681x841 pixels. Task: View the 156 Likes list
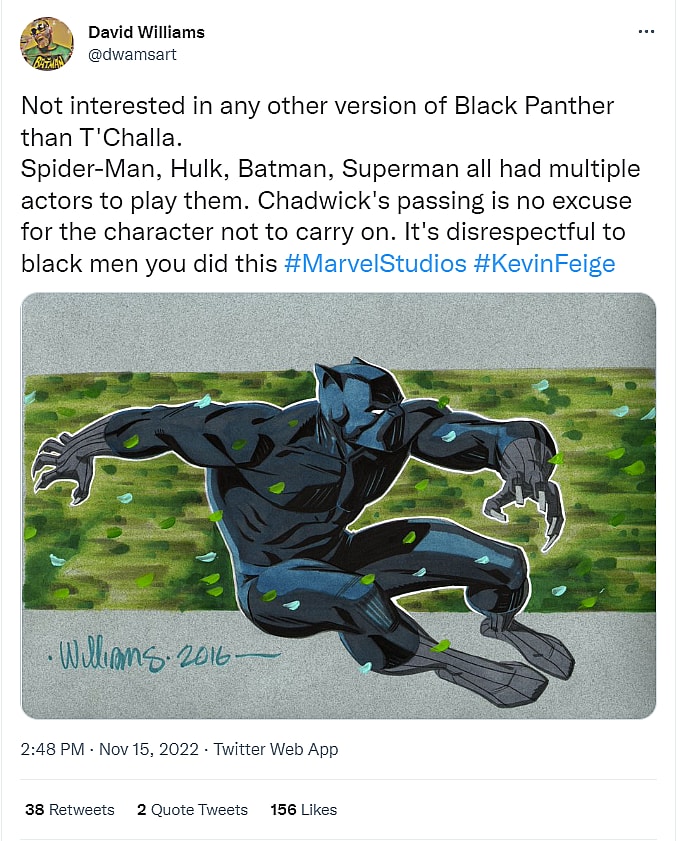[304, 809]
